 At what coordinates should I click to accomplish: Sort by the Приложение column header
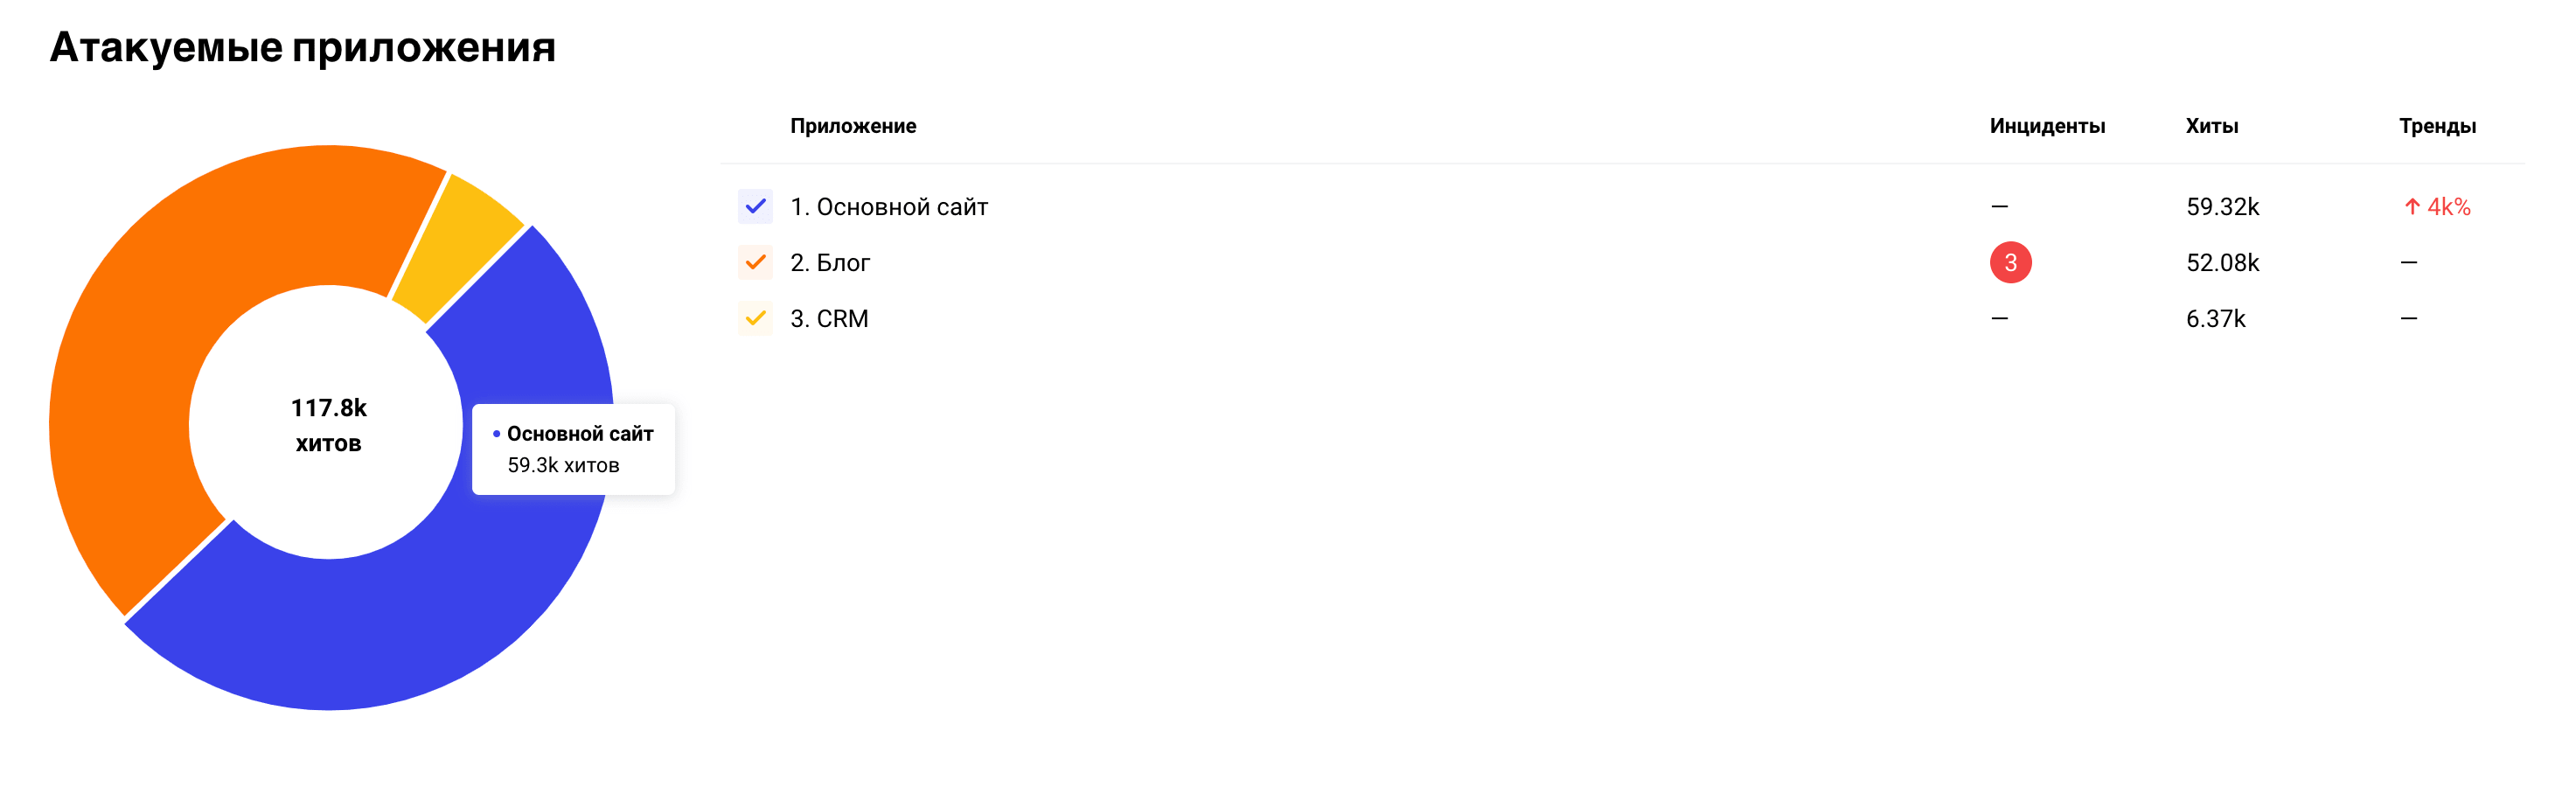(x=853, y=126)
